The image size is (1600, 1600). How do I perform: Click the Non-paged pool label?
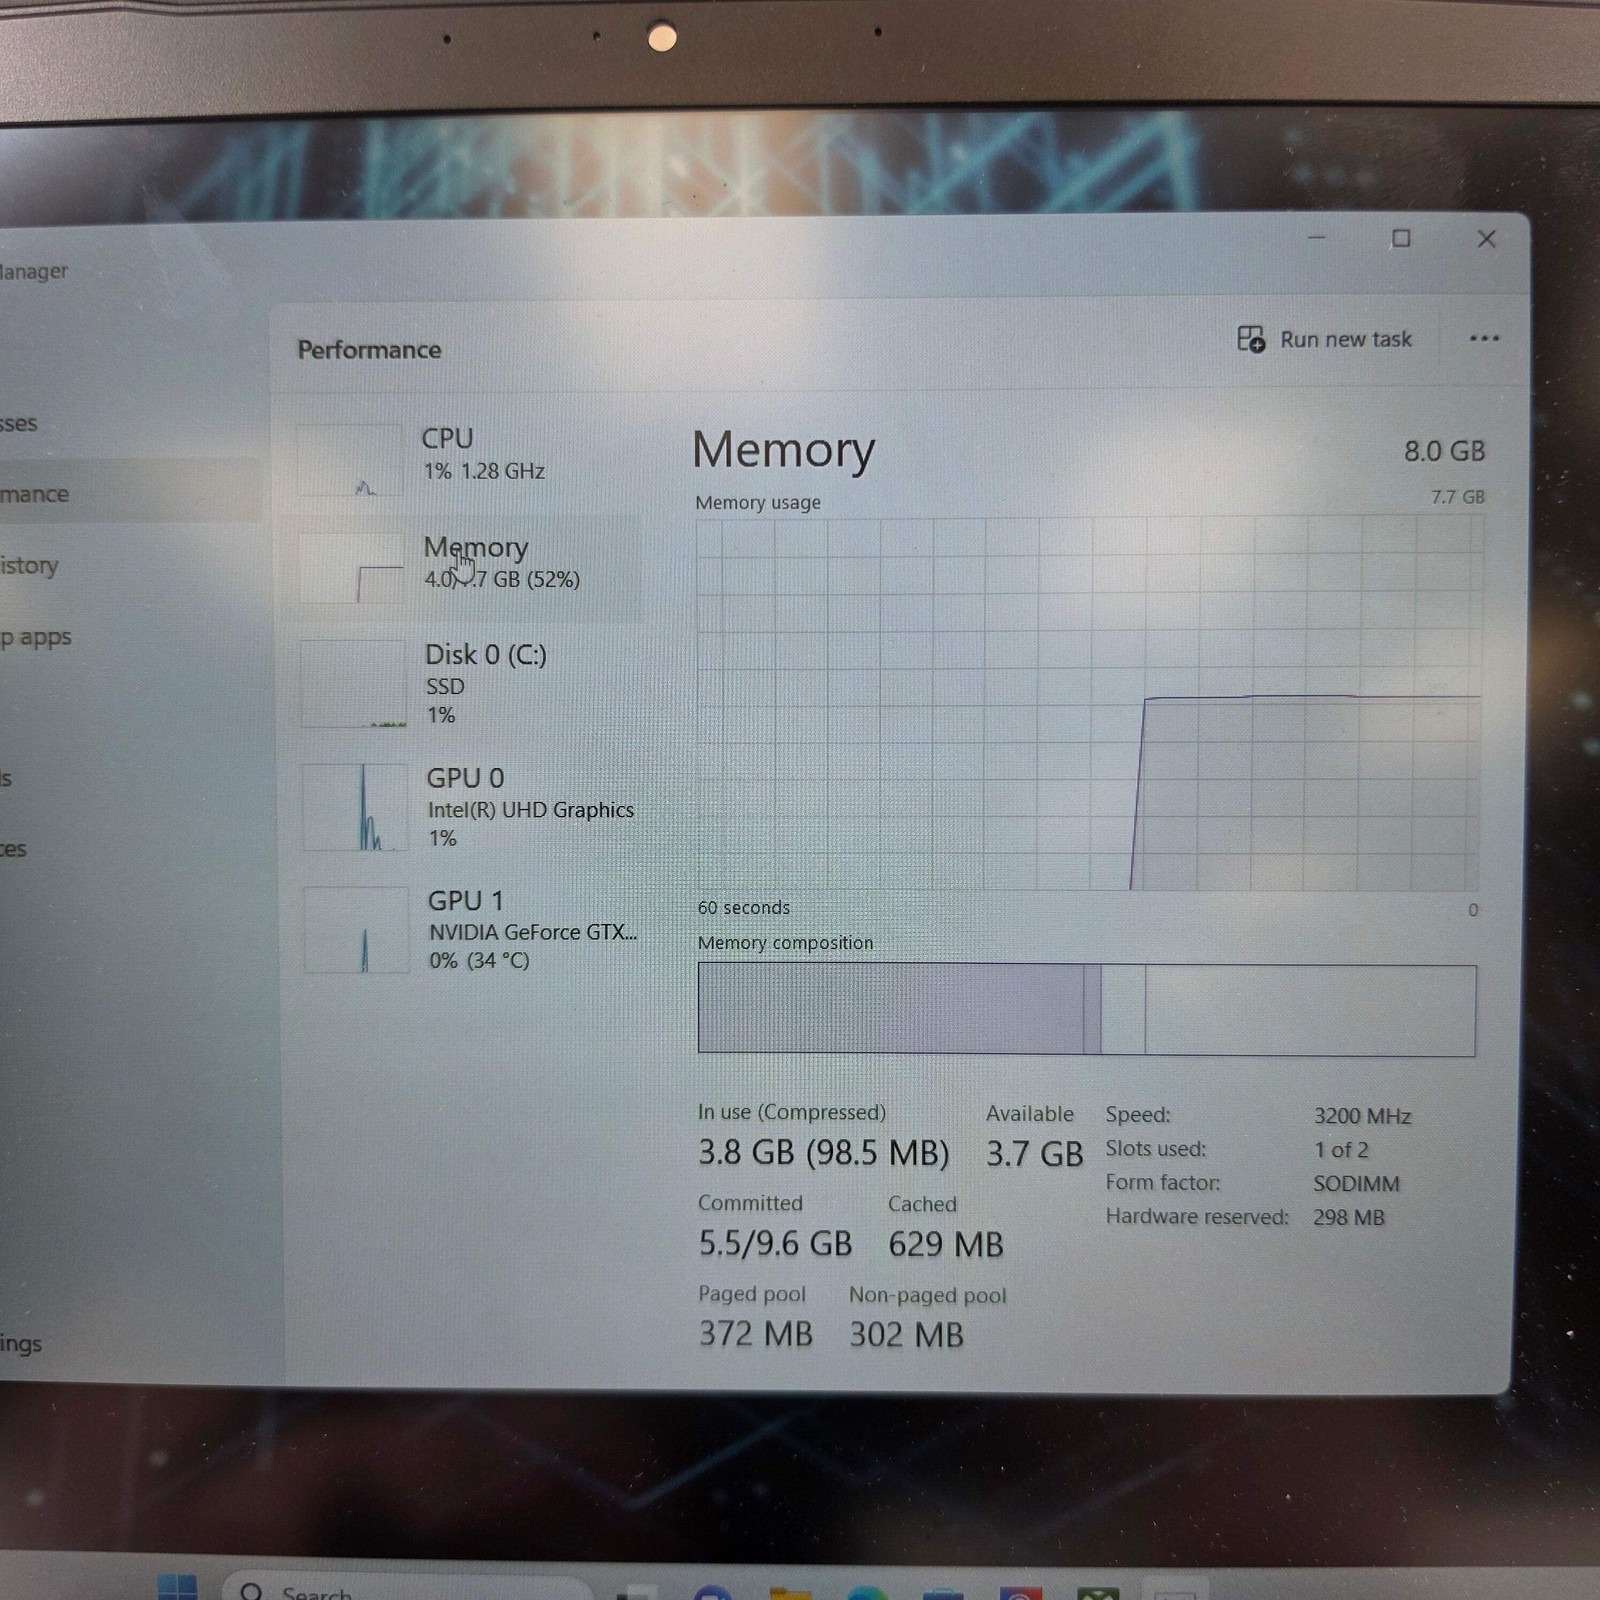pos(928,1296)
